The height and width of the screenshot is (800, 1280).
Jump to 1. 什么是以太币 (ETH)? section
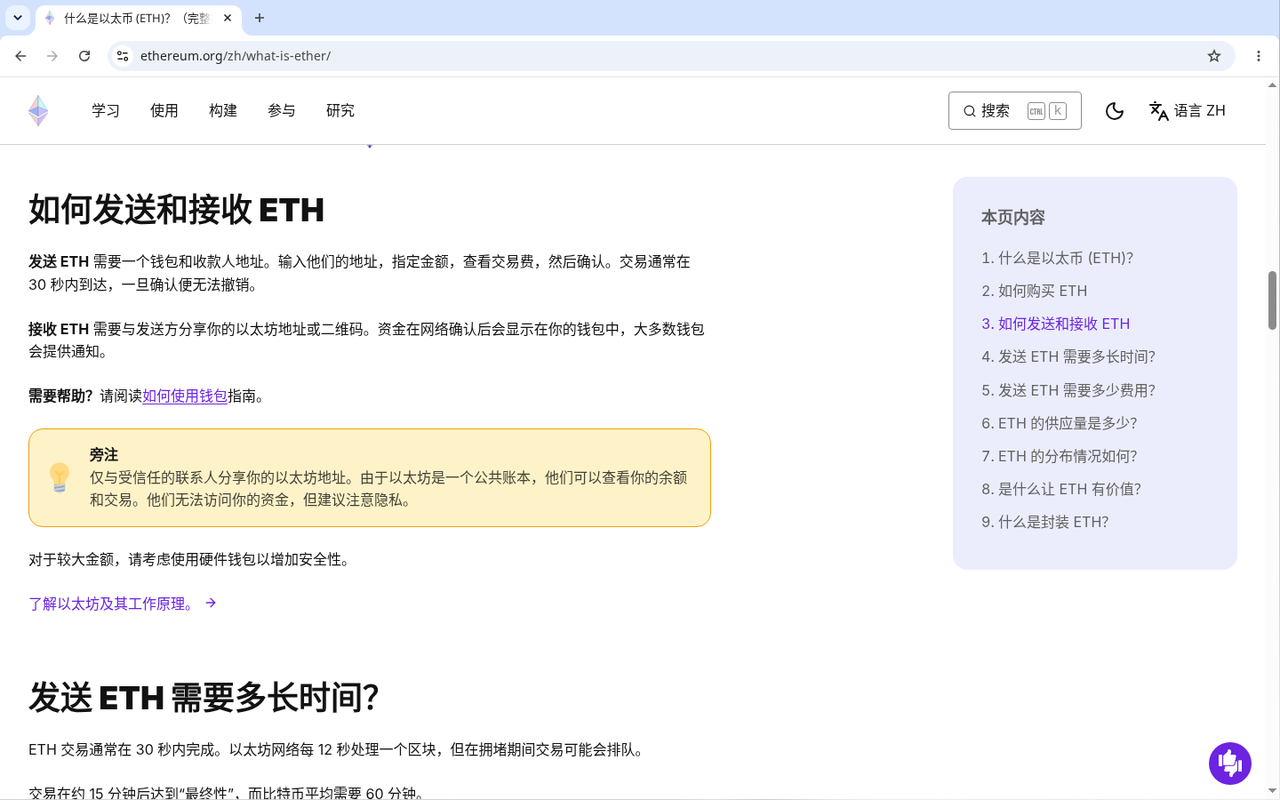tap(1057, 258)
